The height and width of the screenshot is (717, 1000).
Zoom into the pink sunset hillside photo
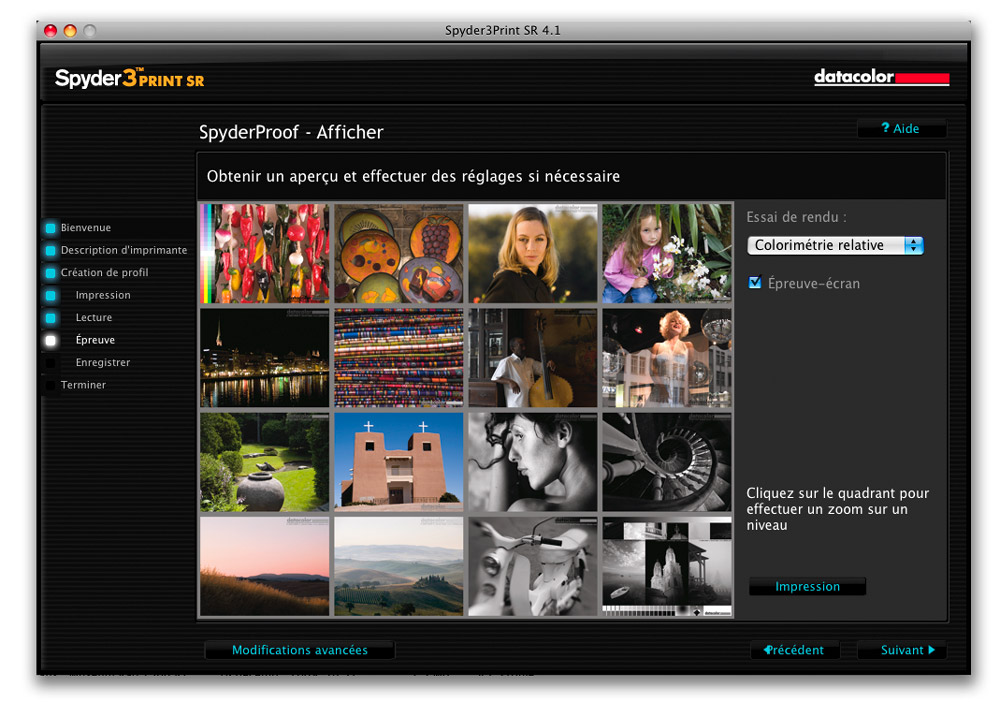coord(265,566)
